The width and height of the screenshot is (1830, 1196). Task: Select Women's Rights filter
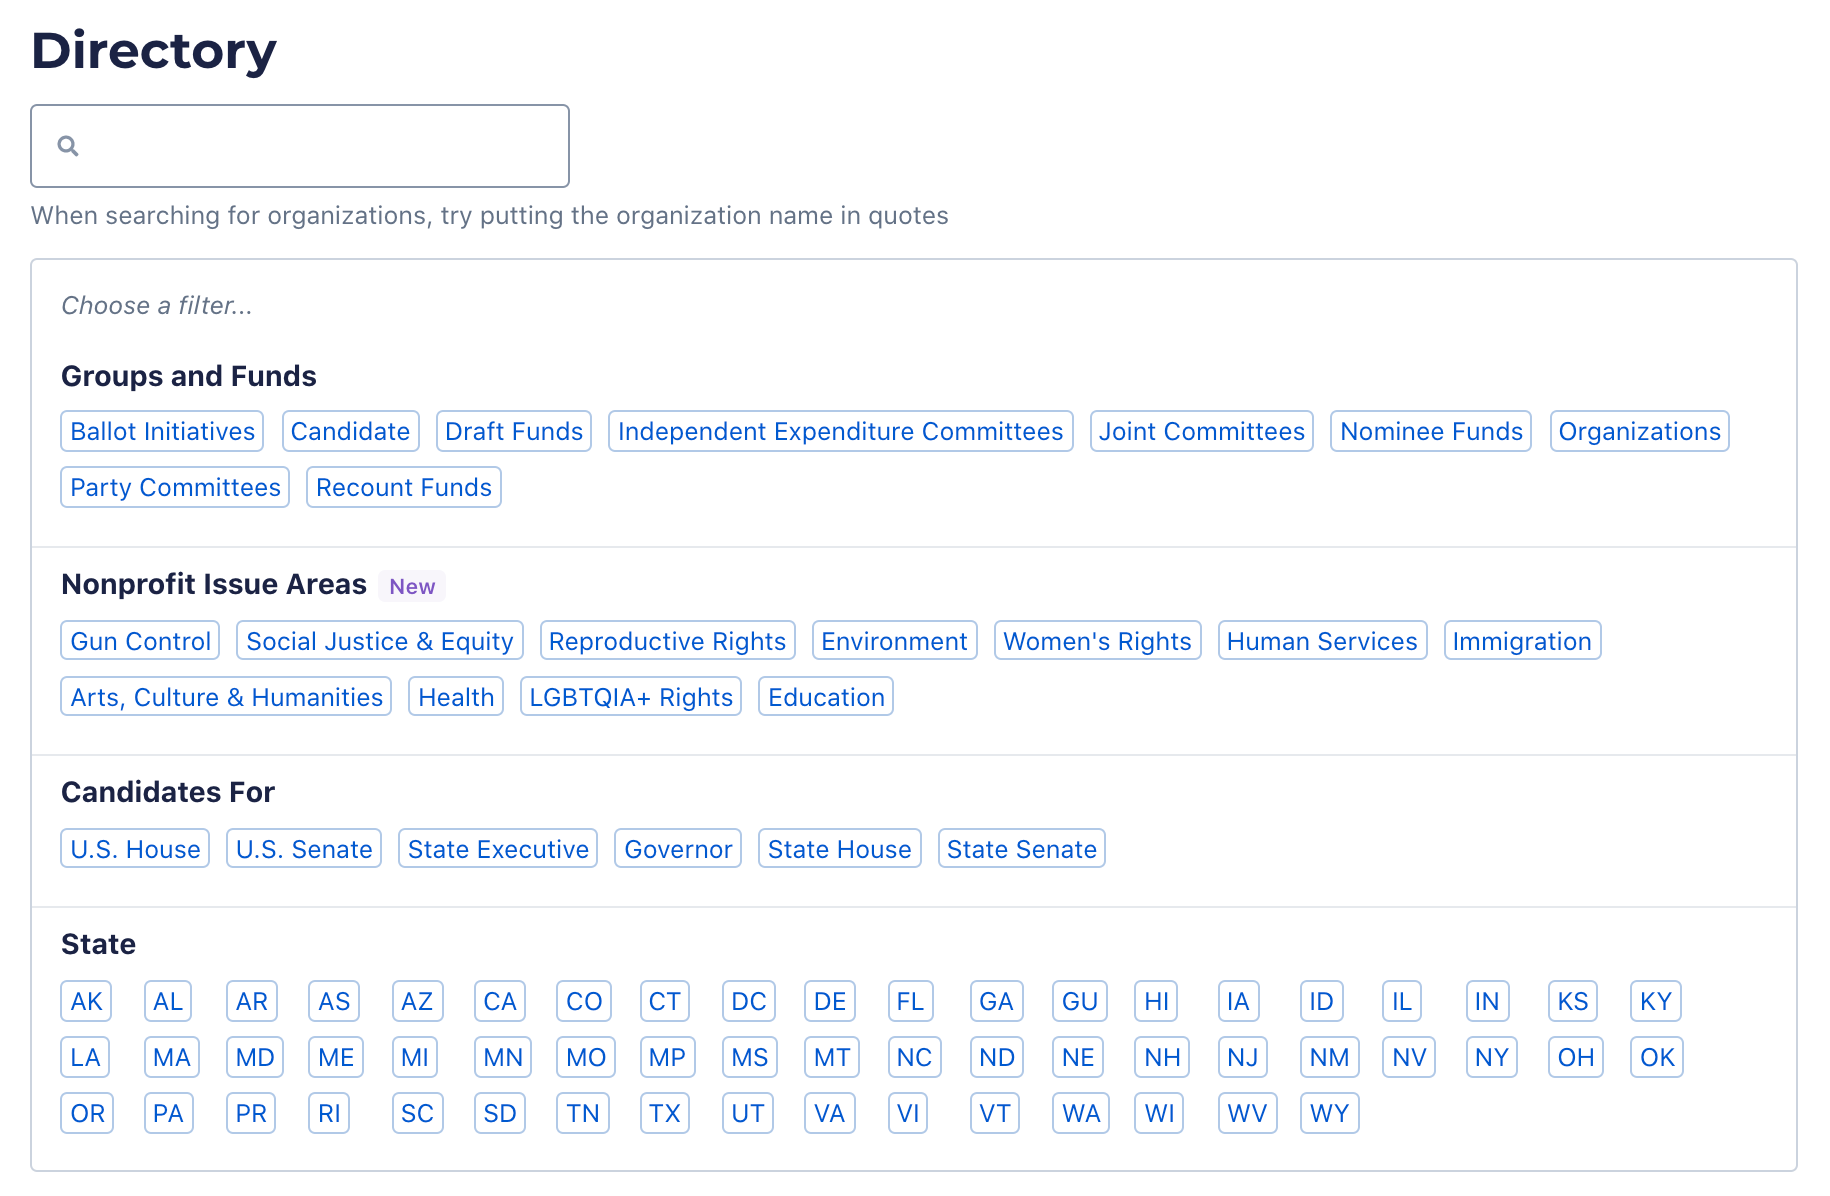[x=1097, y=641]
